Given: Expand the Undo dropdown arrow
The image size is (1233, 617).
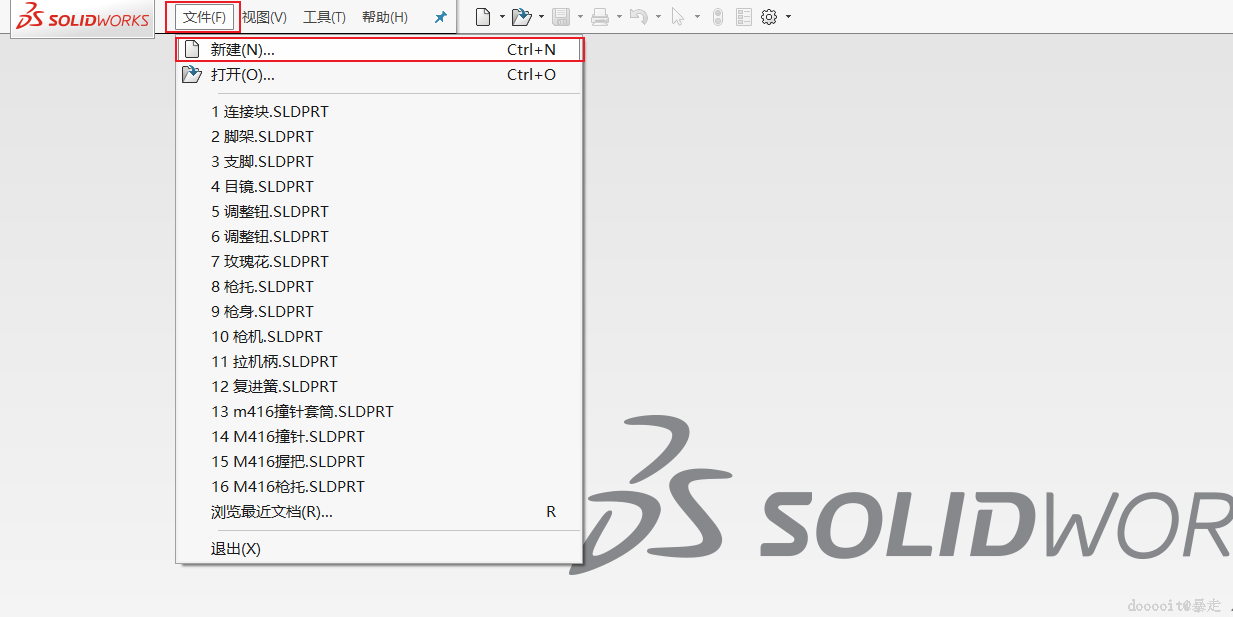Looking at the screenshot, I should point(658,17).
